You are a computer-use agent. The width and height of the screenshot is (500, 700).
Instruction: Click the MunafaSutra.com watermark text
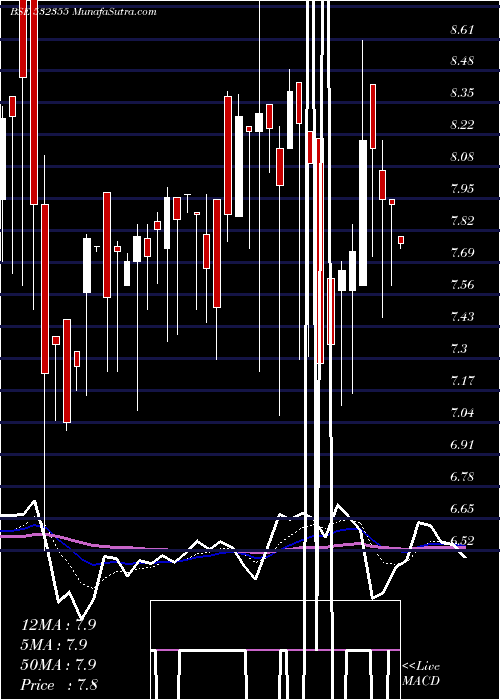(114, 12)
